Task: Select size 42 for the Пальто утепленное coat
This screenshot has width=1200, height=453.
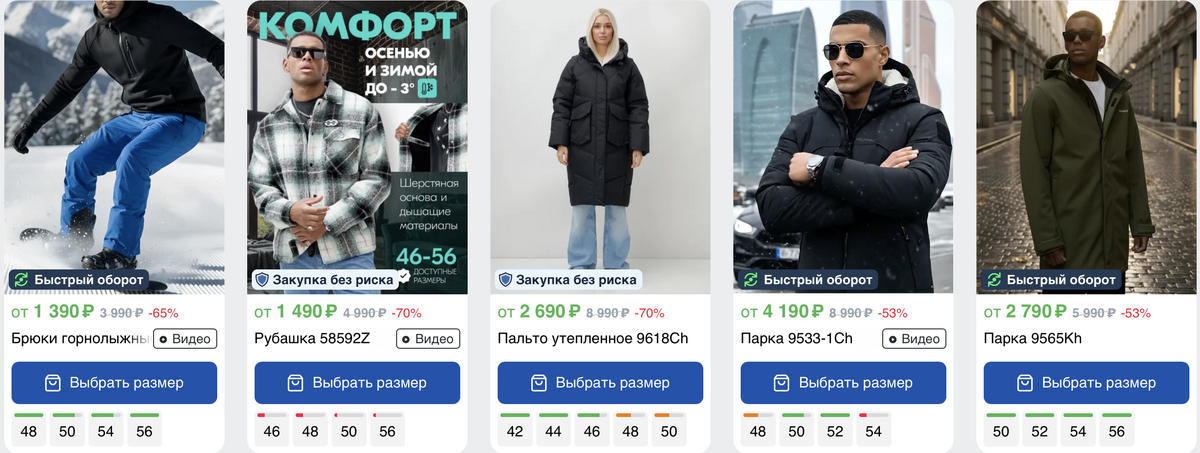Action: point(514,431)
